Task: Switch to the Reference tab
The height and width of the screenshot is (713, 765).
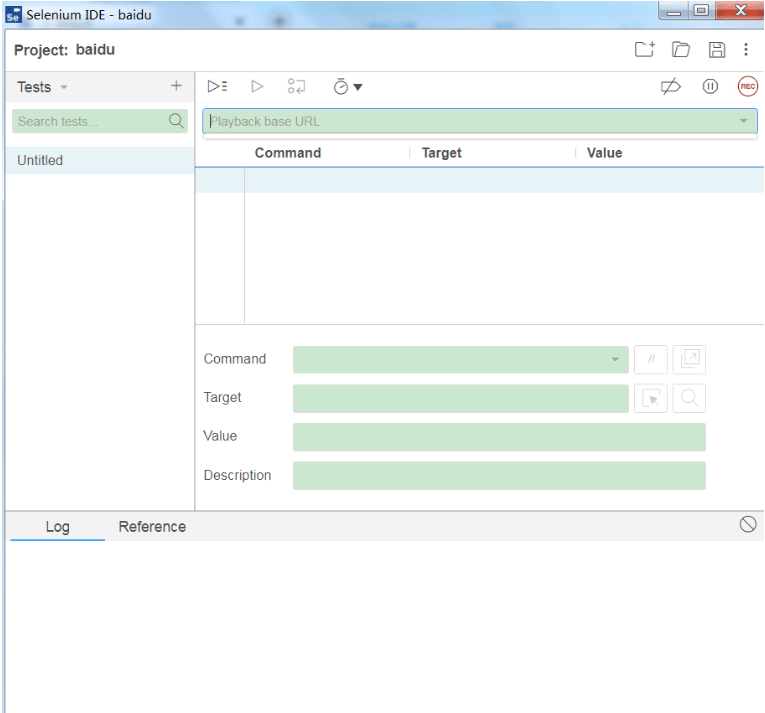Action: click(x=152, y=527)
